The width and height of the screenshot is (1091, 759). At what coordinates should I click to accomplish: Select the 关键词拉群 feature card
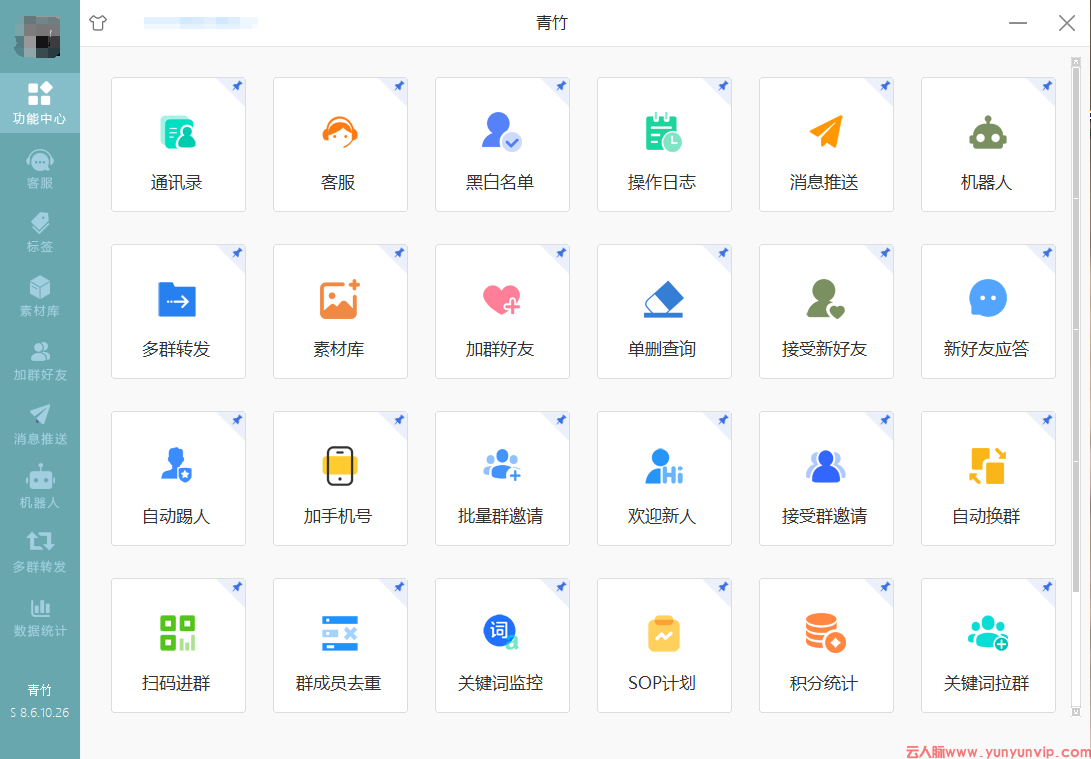click(x=988, y=645)
